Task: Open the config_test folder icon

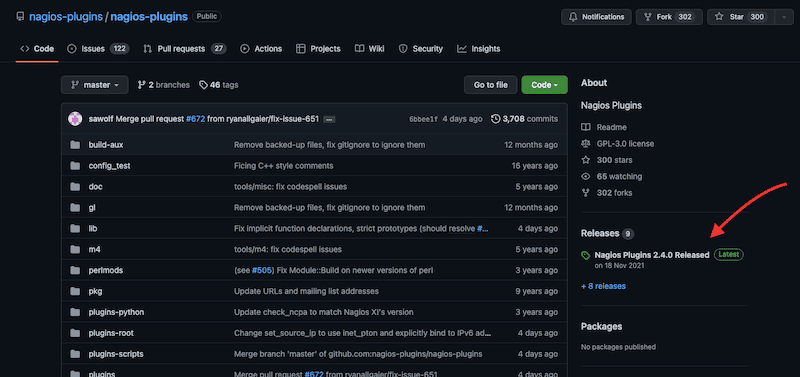Action: tap(75, 166)
